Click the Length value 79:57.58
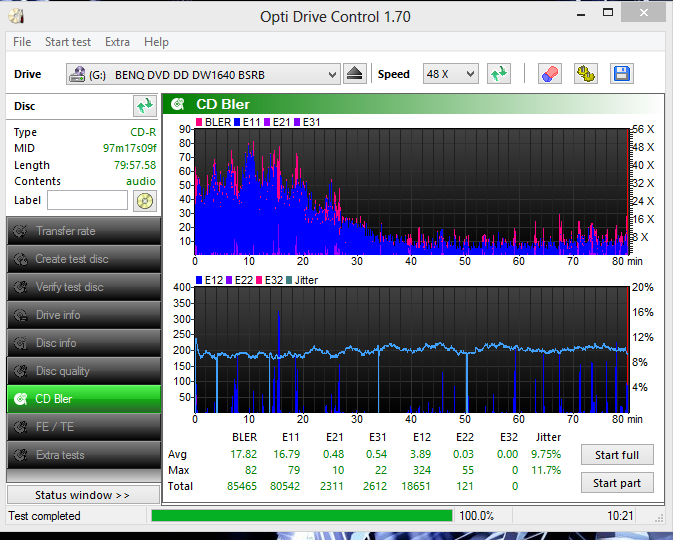 [135, 165]
